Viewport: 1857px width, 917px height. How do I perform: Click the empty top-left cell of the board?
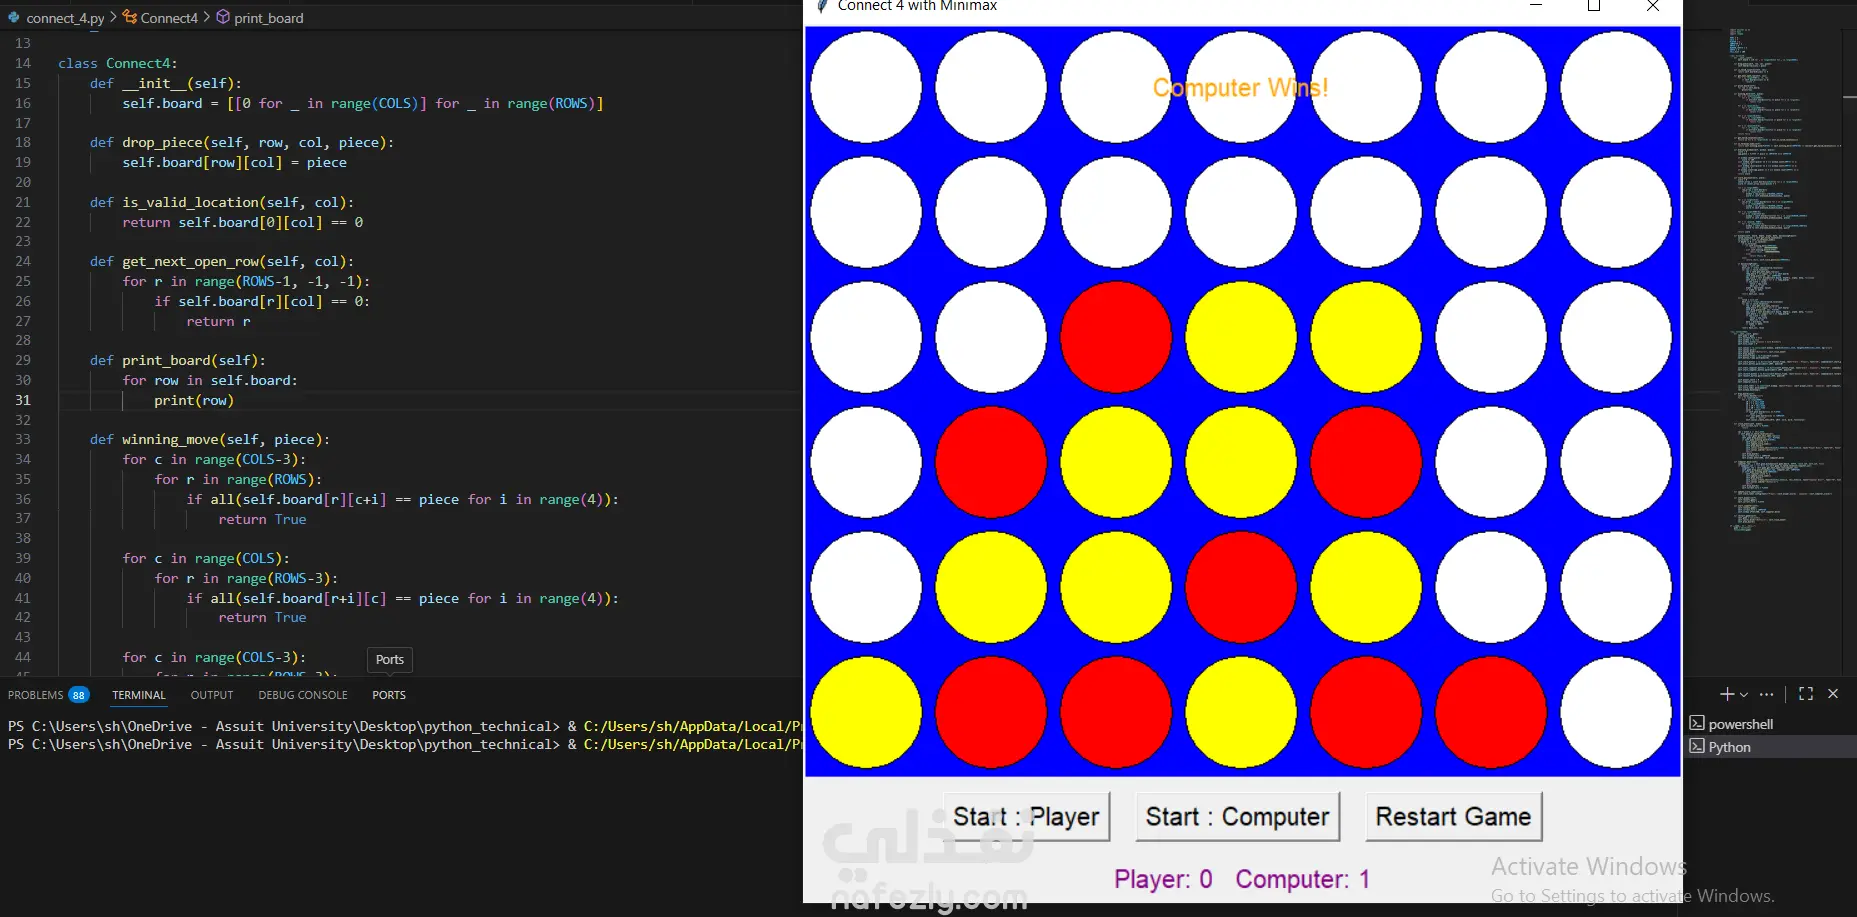click(x=866, y=87)
